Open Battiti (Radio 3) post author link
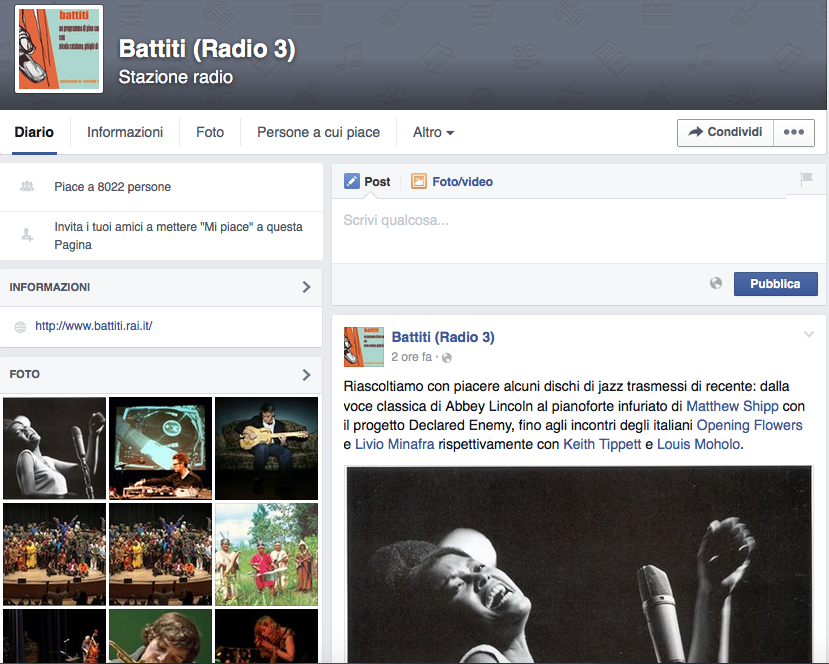Image resolution: width=829 pixels, height=664 pixels. pos(443,337)
